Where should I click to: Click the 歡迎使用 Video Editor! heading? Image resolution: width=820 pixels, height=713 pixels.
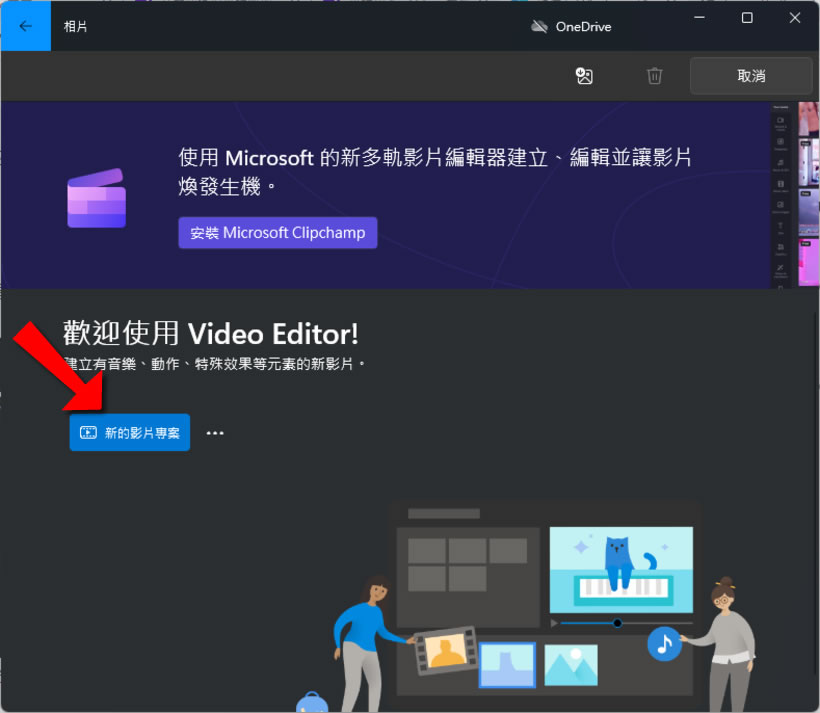[x=211, y=333]
